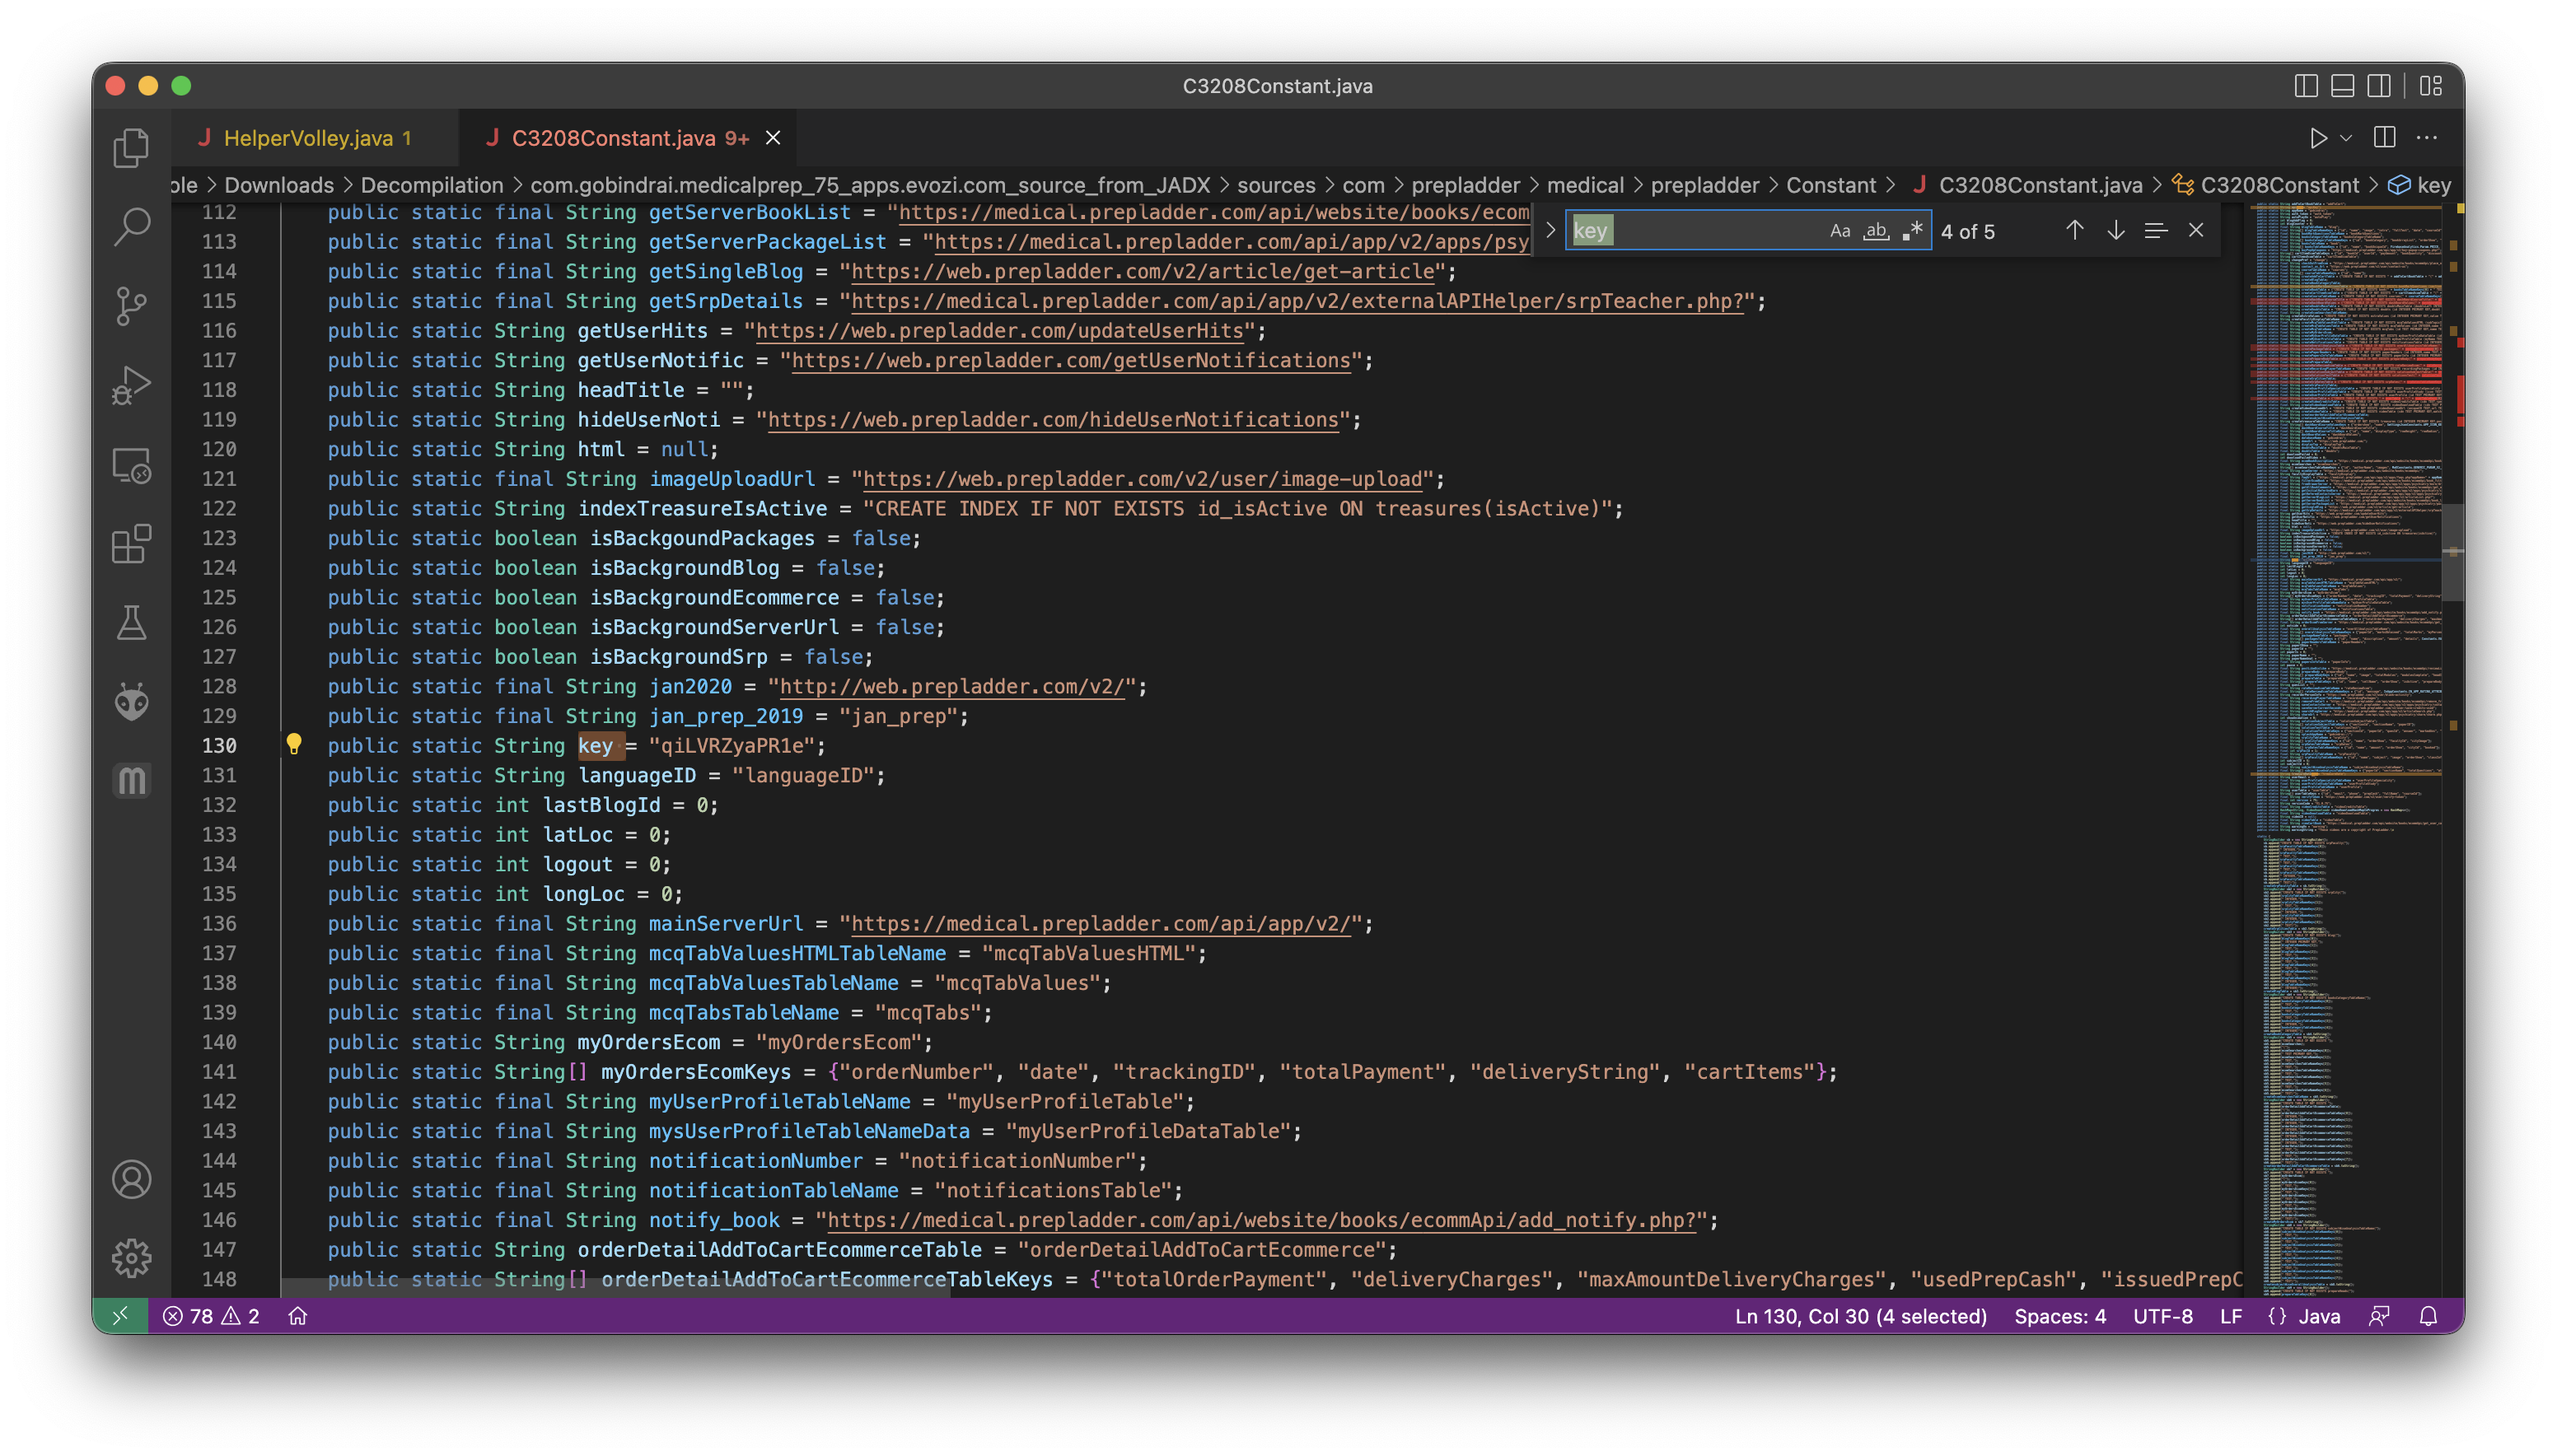Viewport: 2557px width, 1456px height.
Task: Toggle bottom panel visibility
Action: pos(2342,86)
